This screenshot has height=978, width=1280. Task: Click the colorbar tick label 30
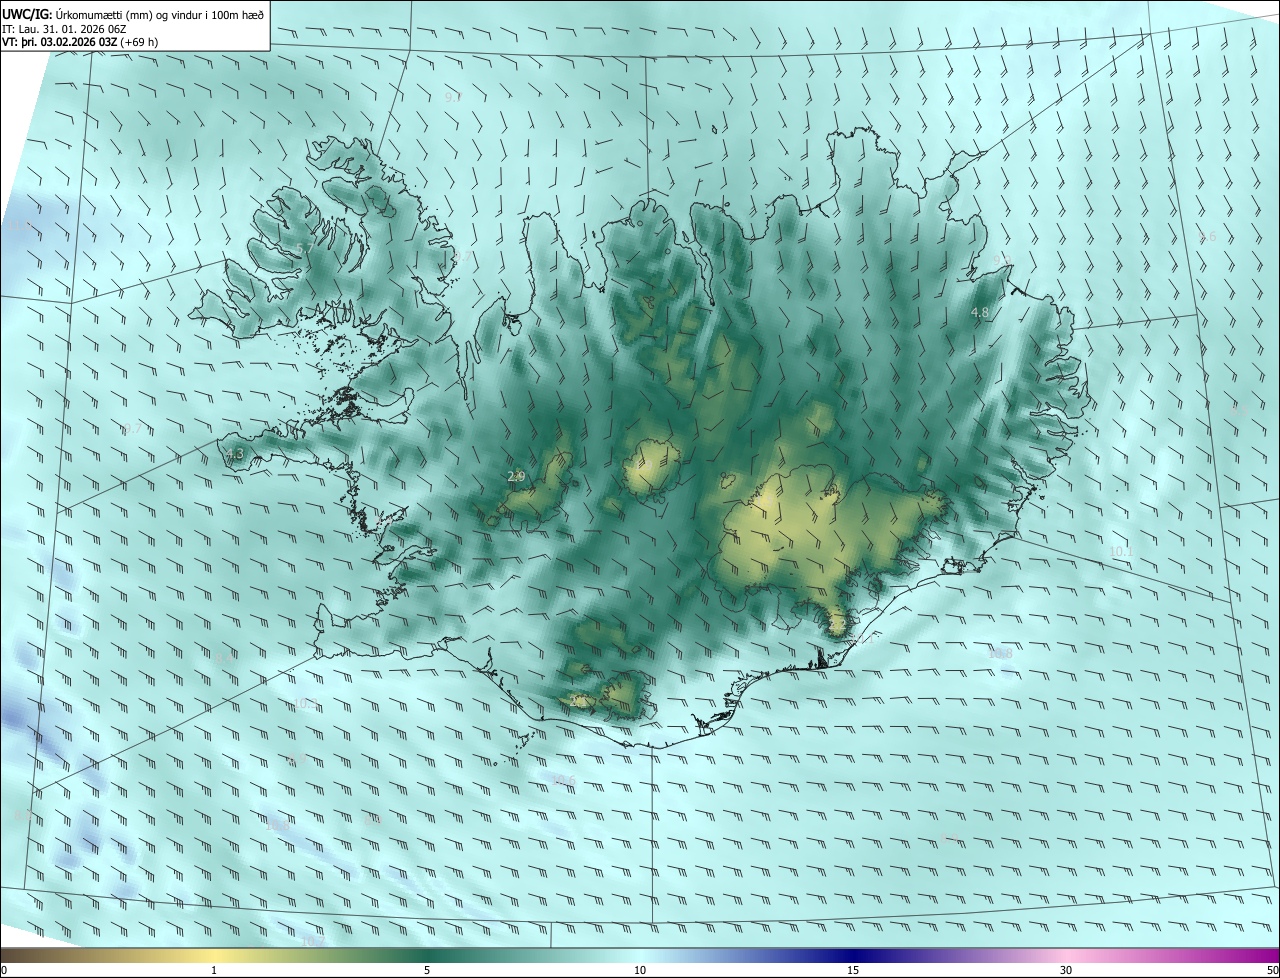click(x=1066, y=971)
